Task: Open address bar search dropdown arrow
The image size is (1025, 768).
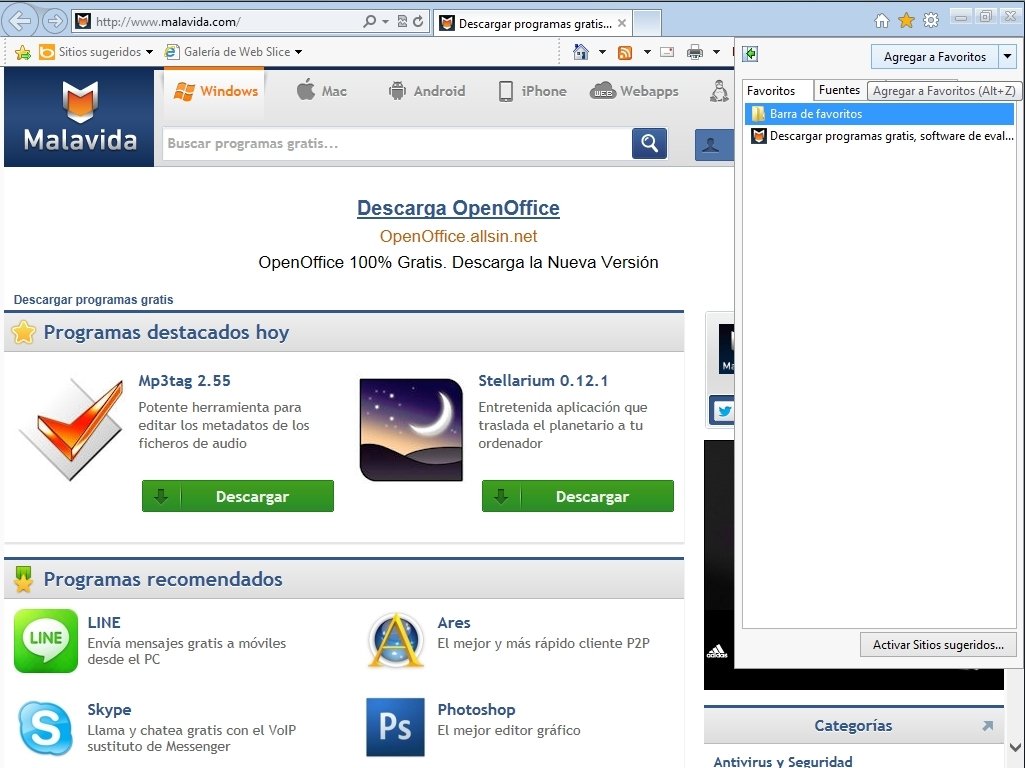Action: click(x=385, y=22)
